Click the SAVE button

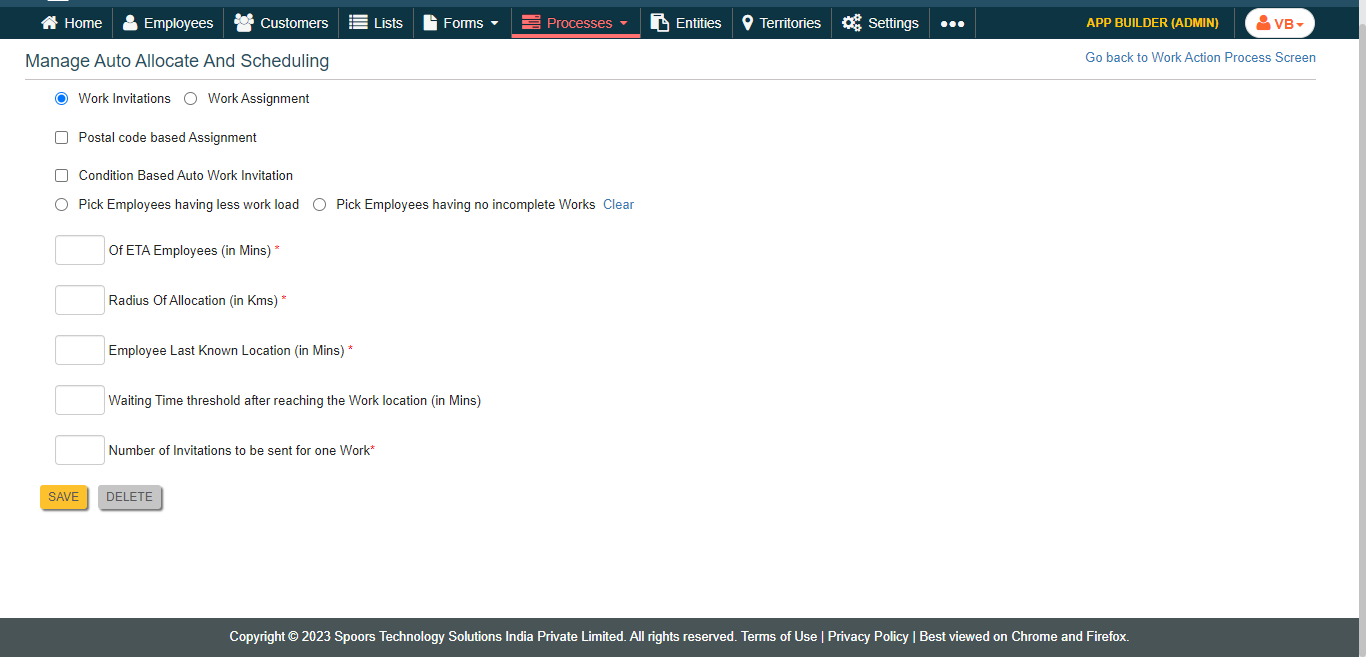pyautogui.click(x=64, y=497)
